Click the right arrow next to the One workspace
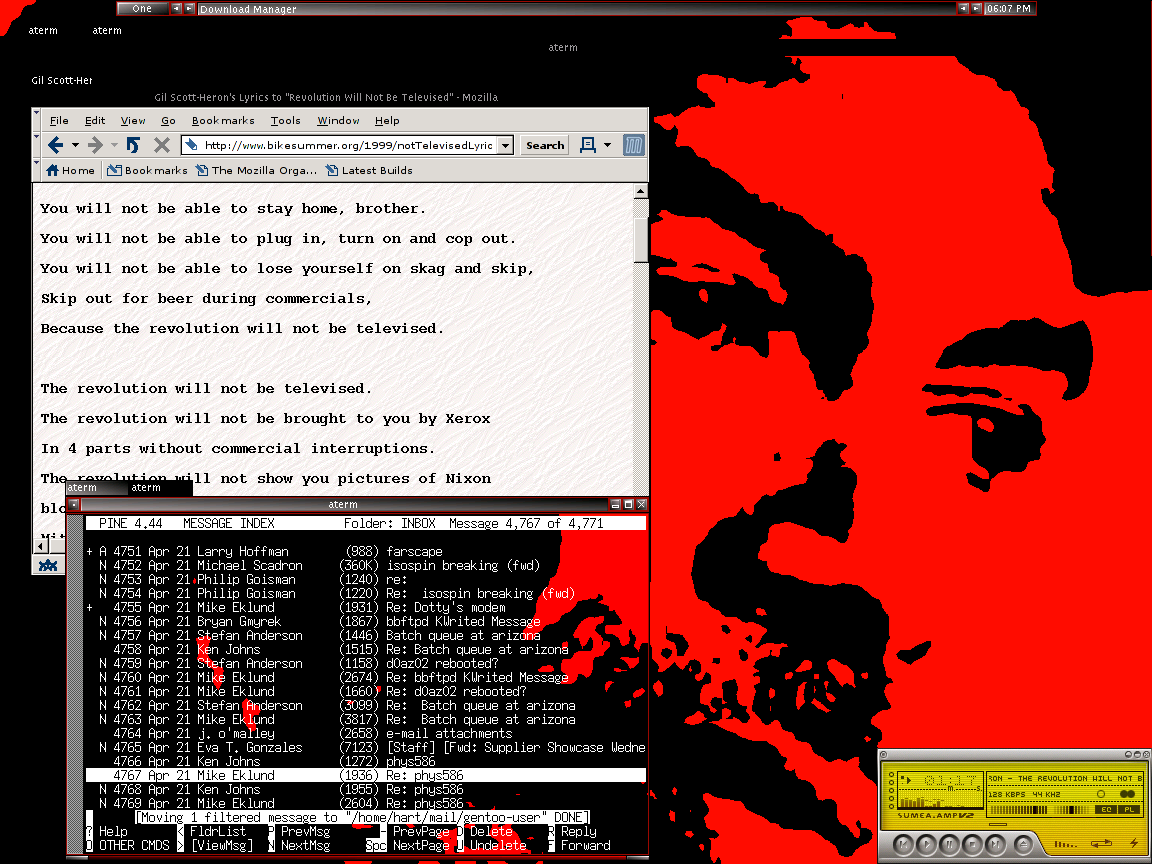Viewport: 1152px width, 864px height. pyautogui.click(x=190, y=9)
